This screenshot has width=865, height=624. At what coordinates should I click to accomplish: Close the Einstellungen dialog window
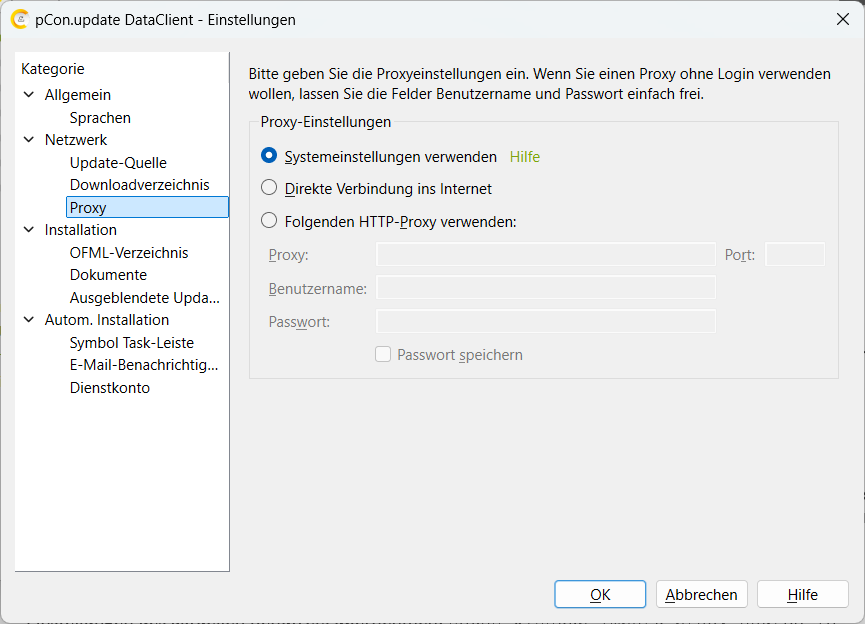coord(842,19)
